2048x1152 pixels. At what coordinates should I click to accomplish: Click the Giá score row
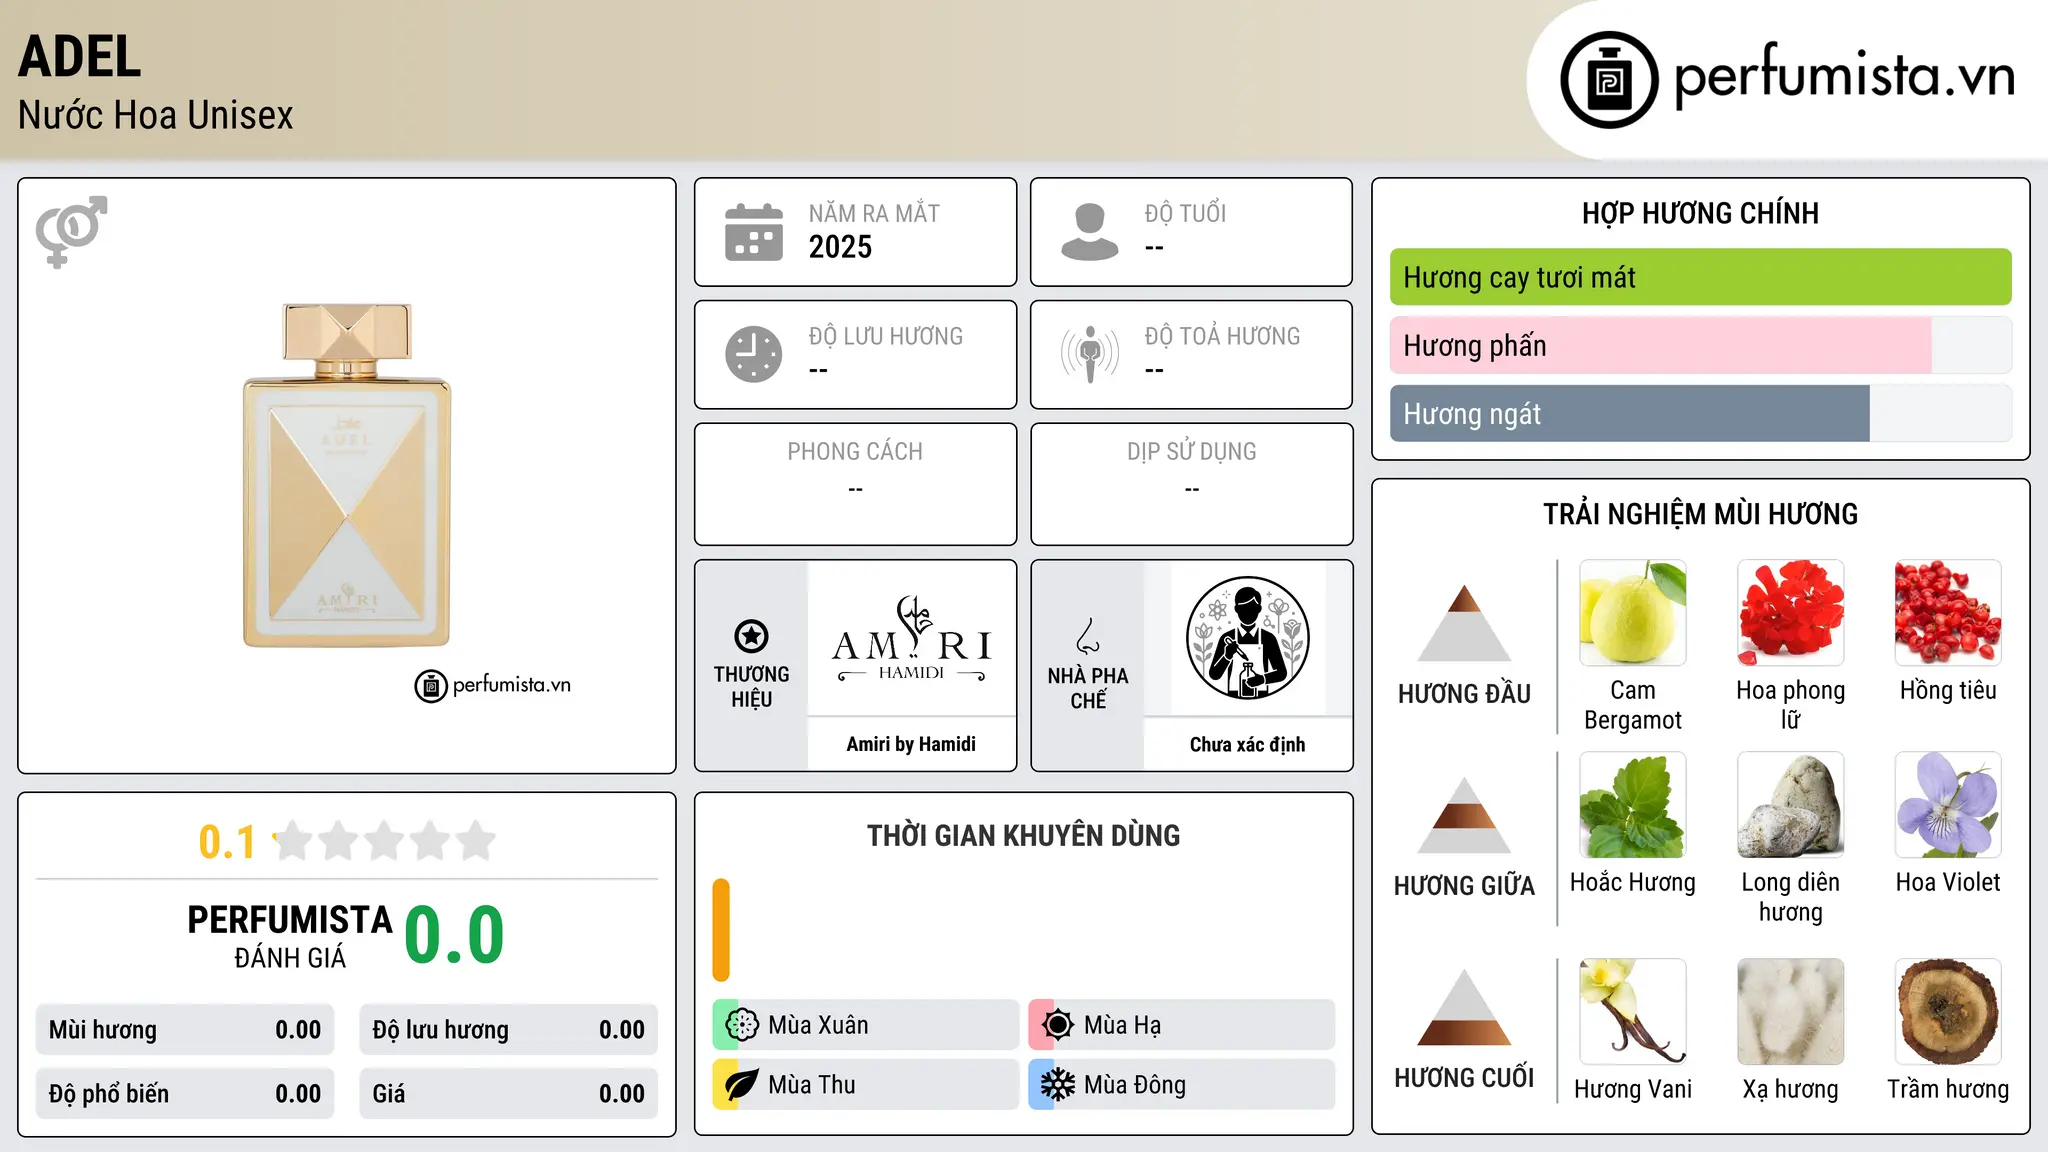[x=508, y=1094]
